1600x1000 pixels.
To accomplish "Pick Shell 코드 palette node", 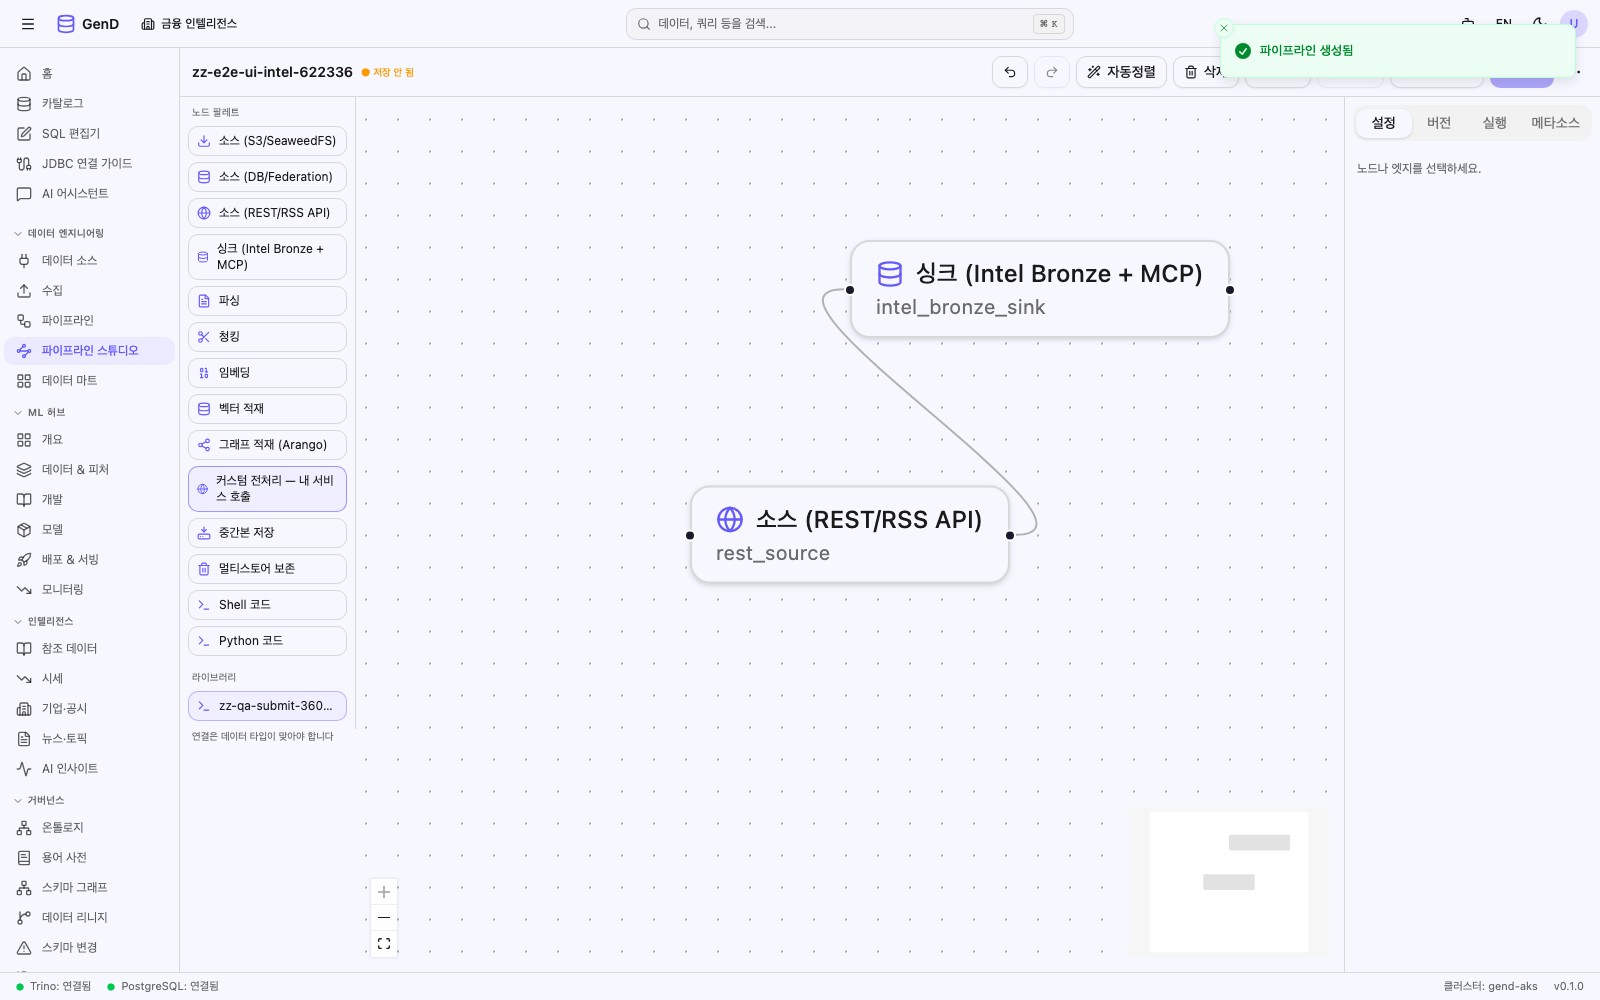I will click(267, 605).
